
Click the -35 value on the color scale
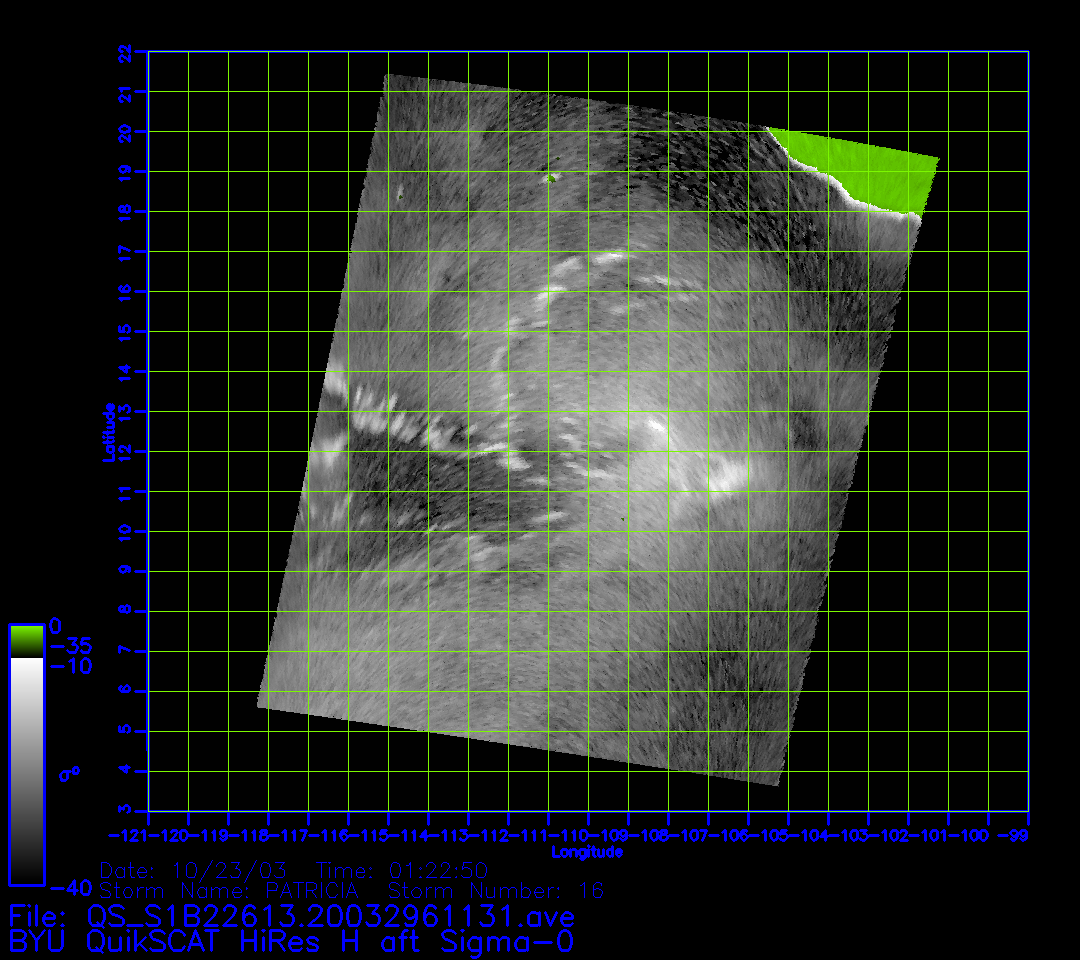(70, 646)
